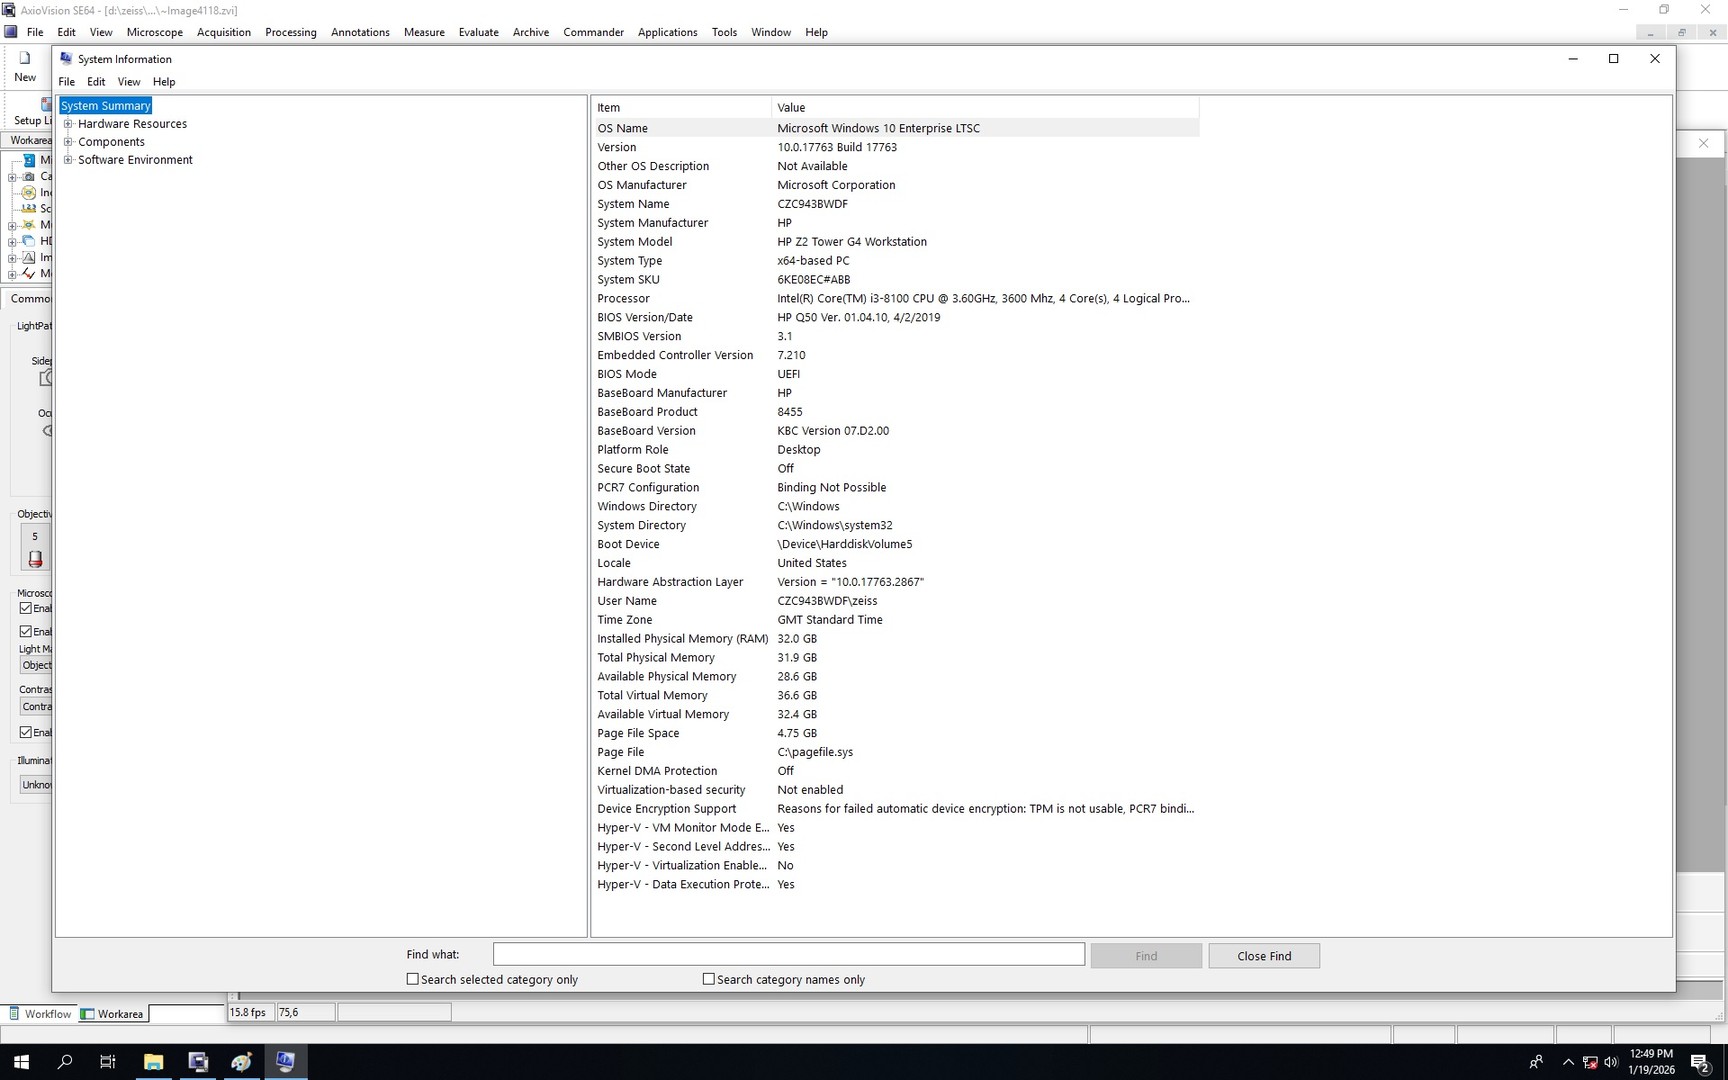Click the taskbar search magnifier icon
Screen dimensions: 1728x1080
click(x=65, y=1062)
